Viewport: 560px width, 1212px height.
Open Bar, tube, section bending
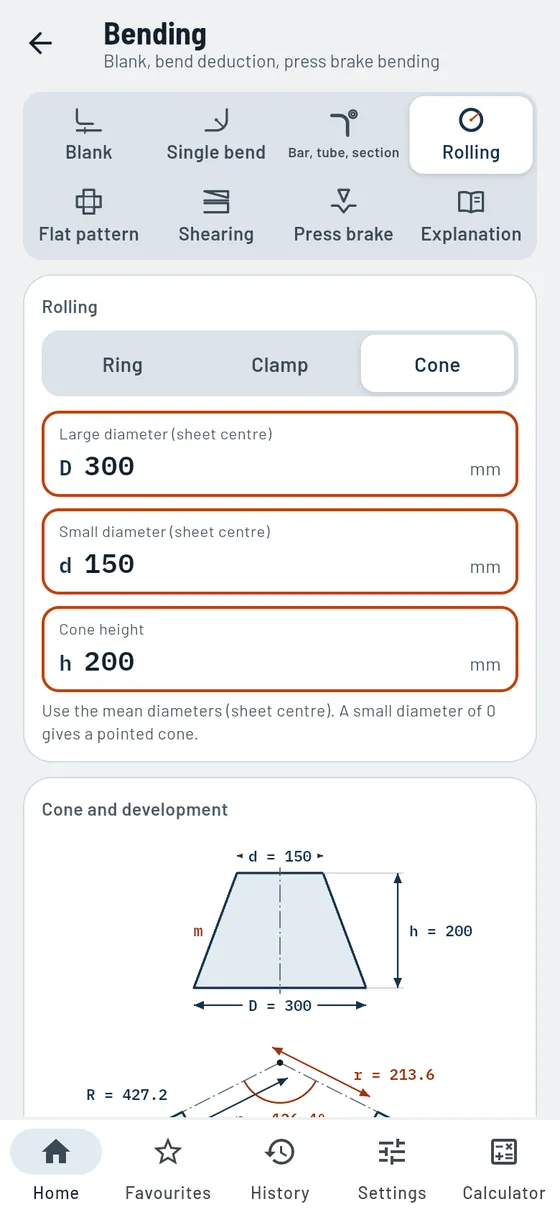343,135
